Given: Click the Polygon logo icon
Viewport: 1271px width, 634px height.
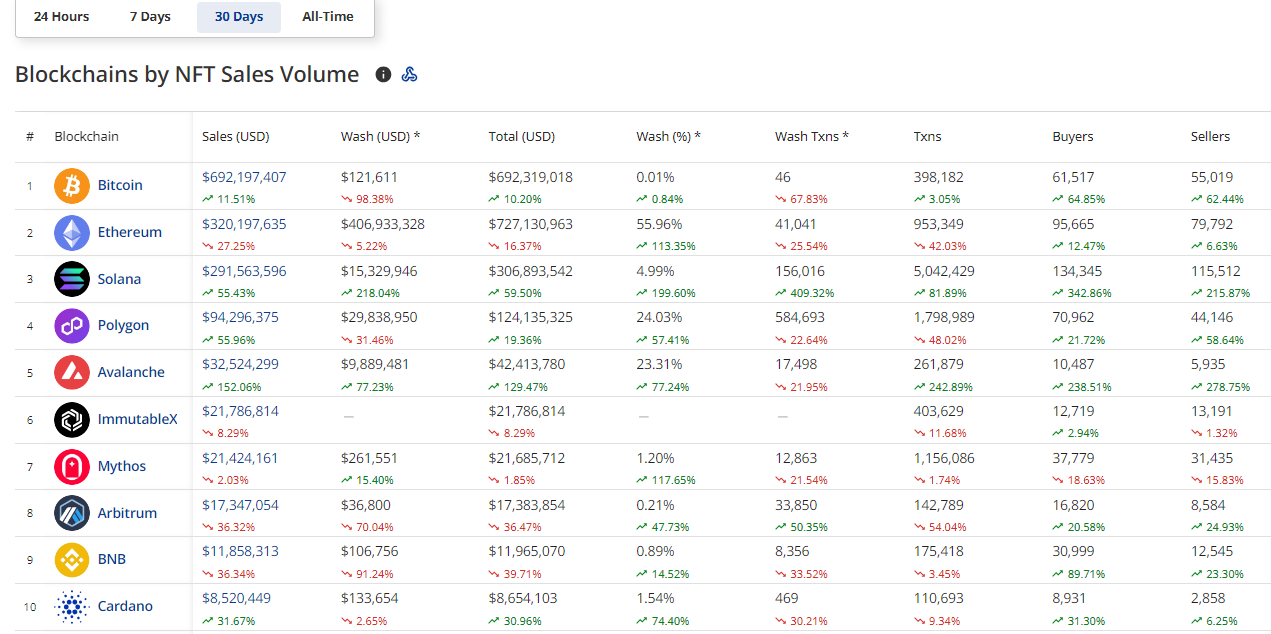Looking at the screenshot, I should tap(72, 326).
